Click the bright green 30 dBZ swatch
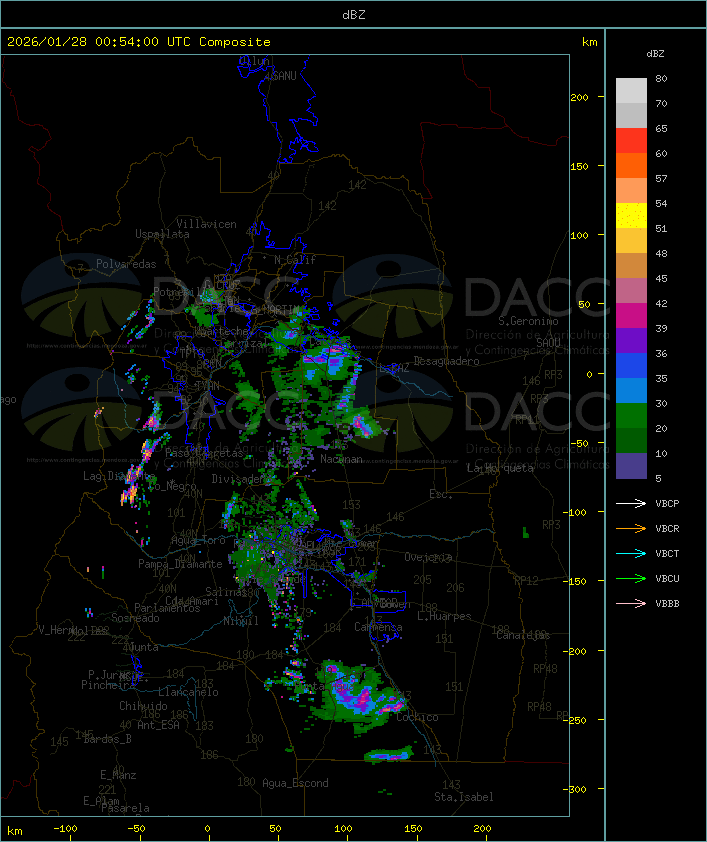The image size is (707, 842). click(x=631, y=416)
